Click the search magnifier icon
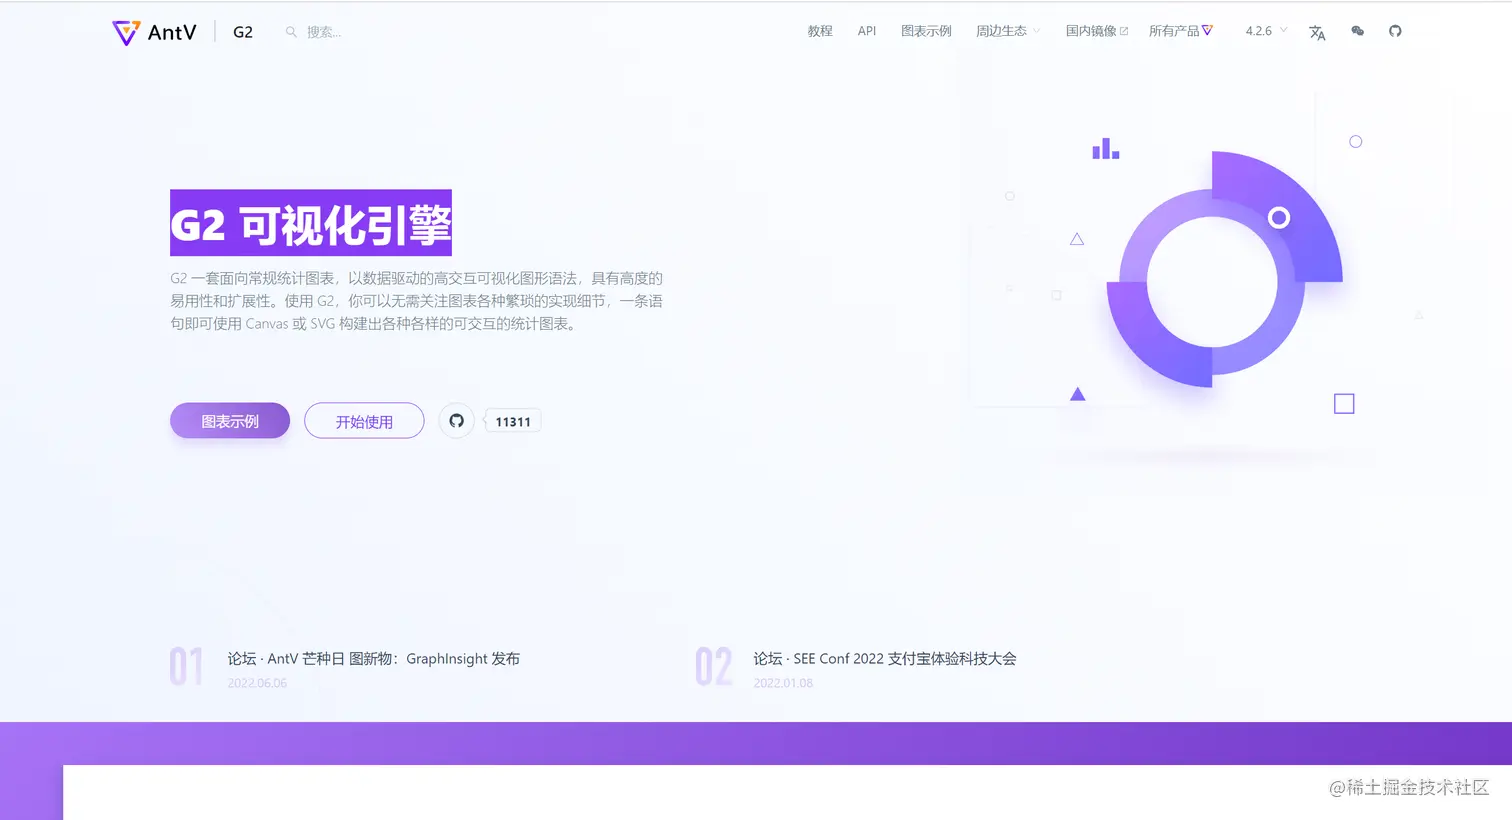This screenshot has height=820, width=1512. tap(291, 32)
